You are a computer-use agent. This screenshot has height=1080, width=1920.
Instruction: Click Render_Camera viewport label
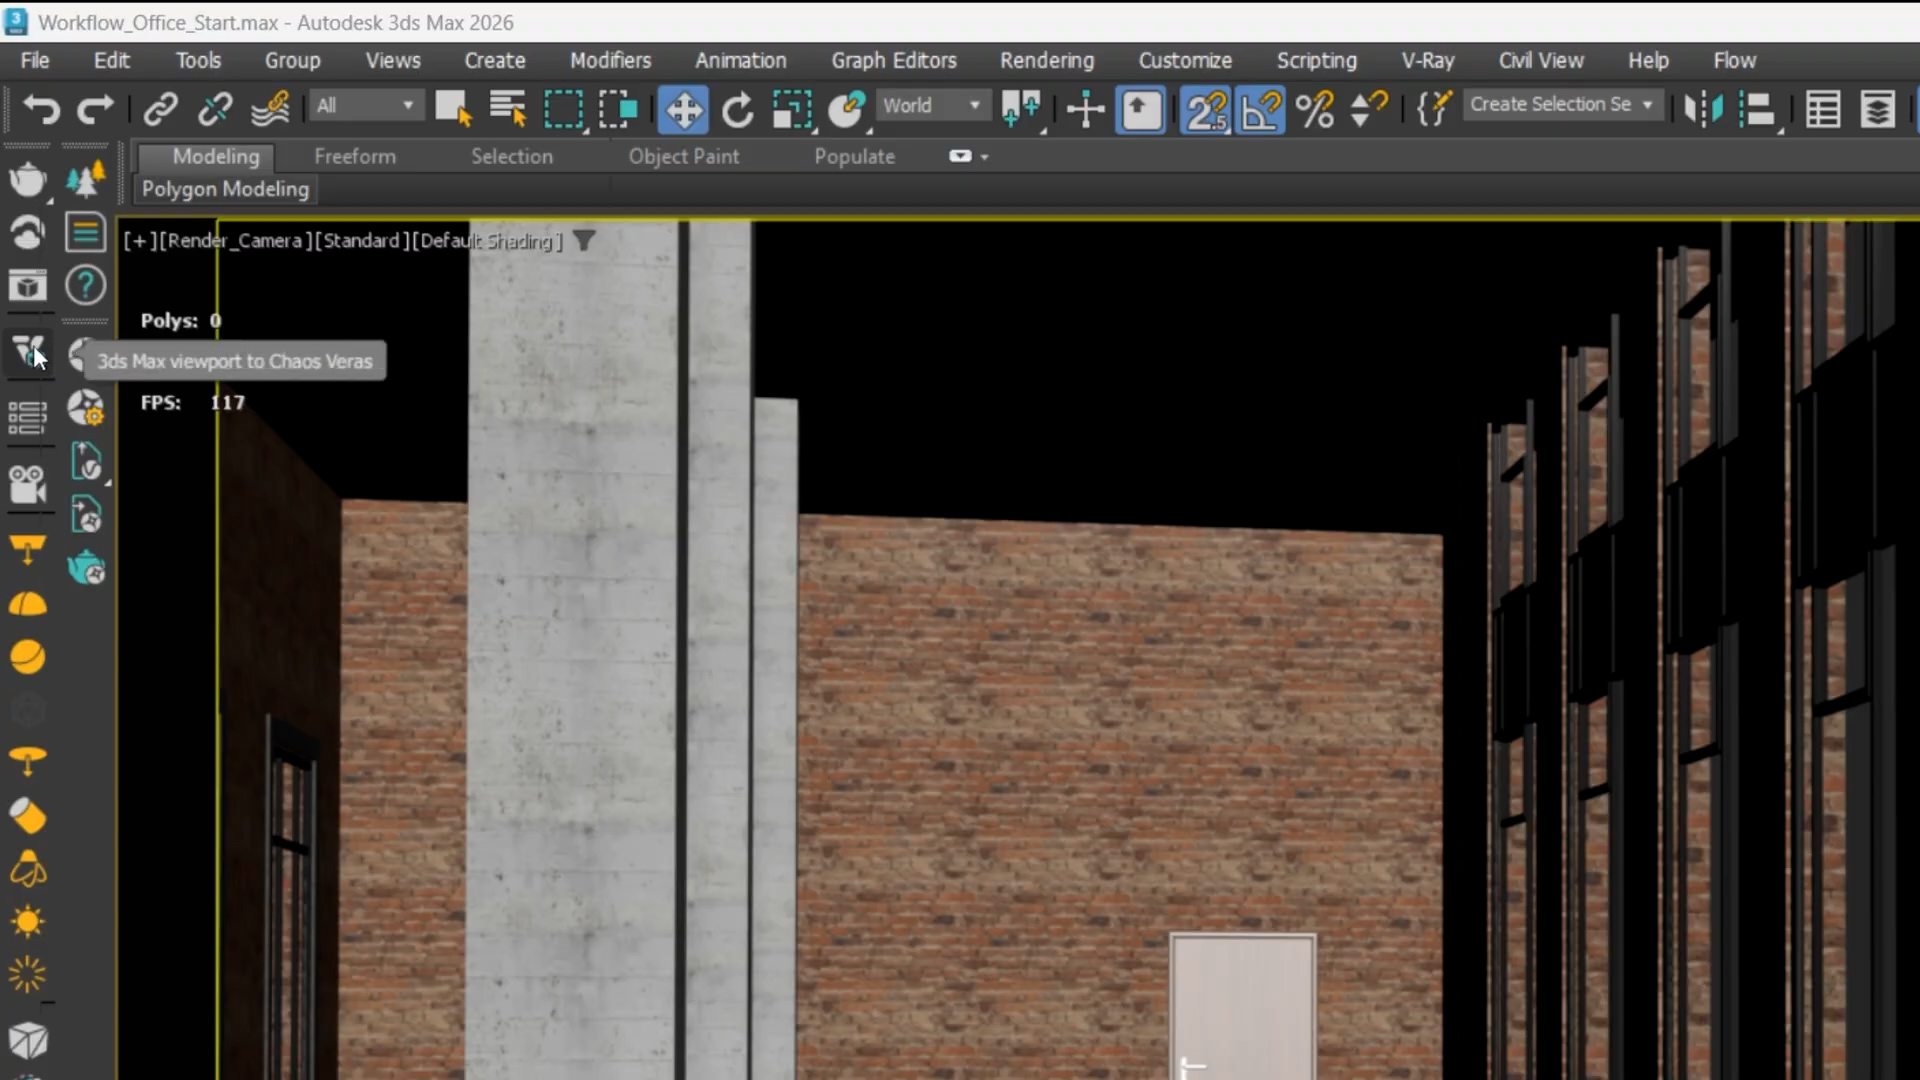(x=235, y=241)
